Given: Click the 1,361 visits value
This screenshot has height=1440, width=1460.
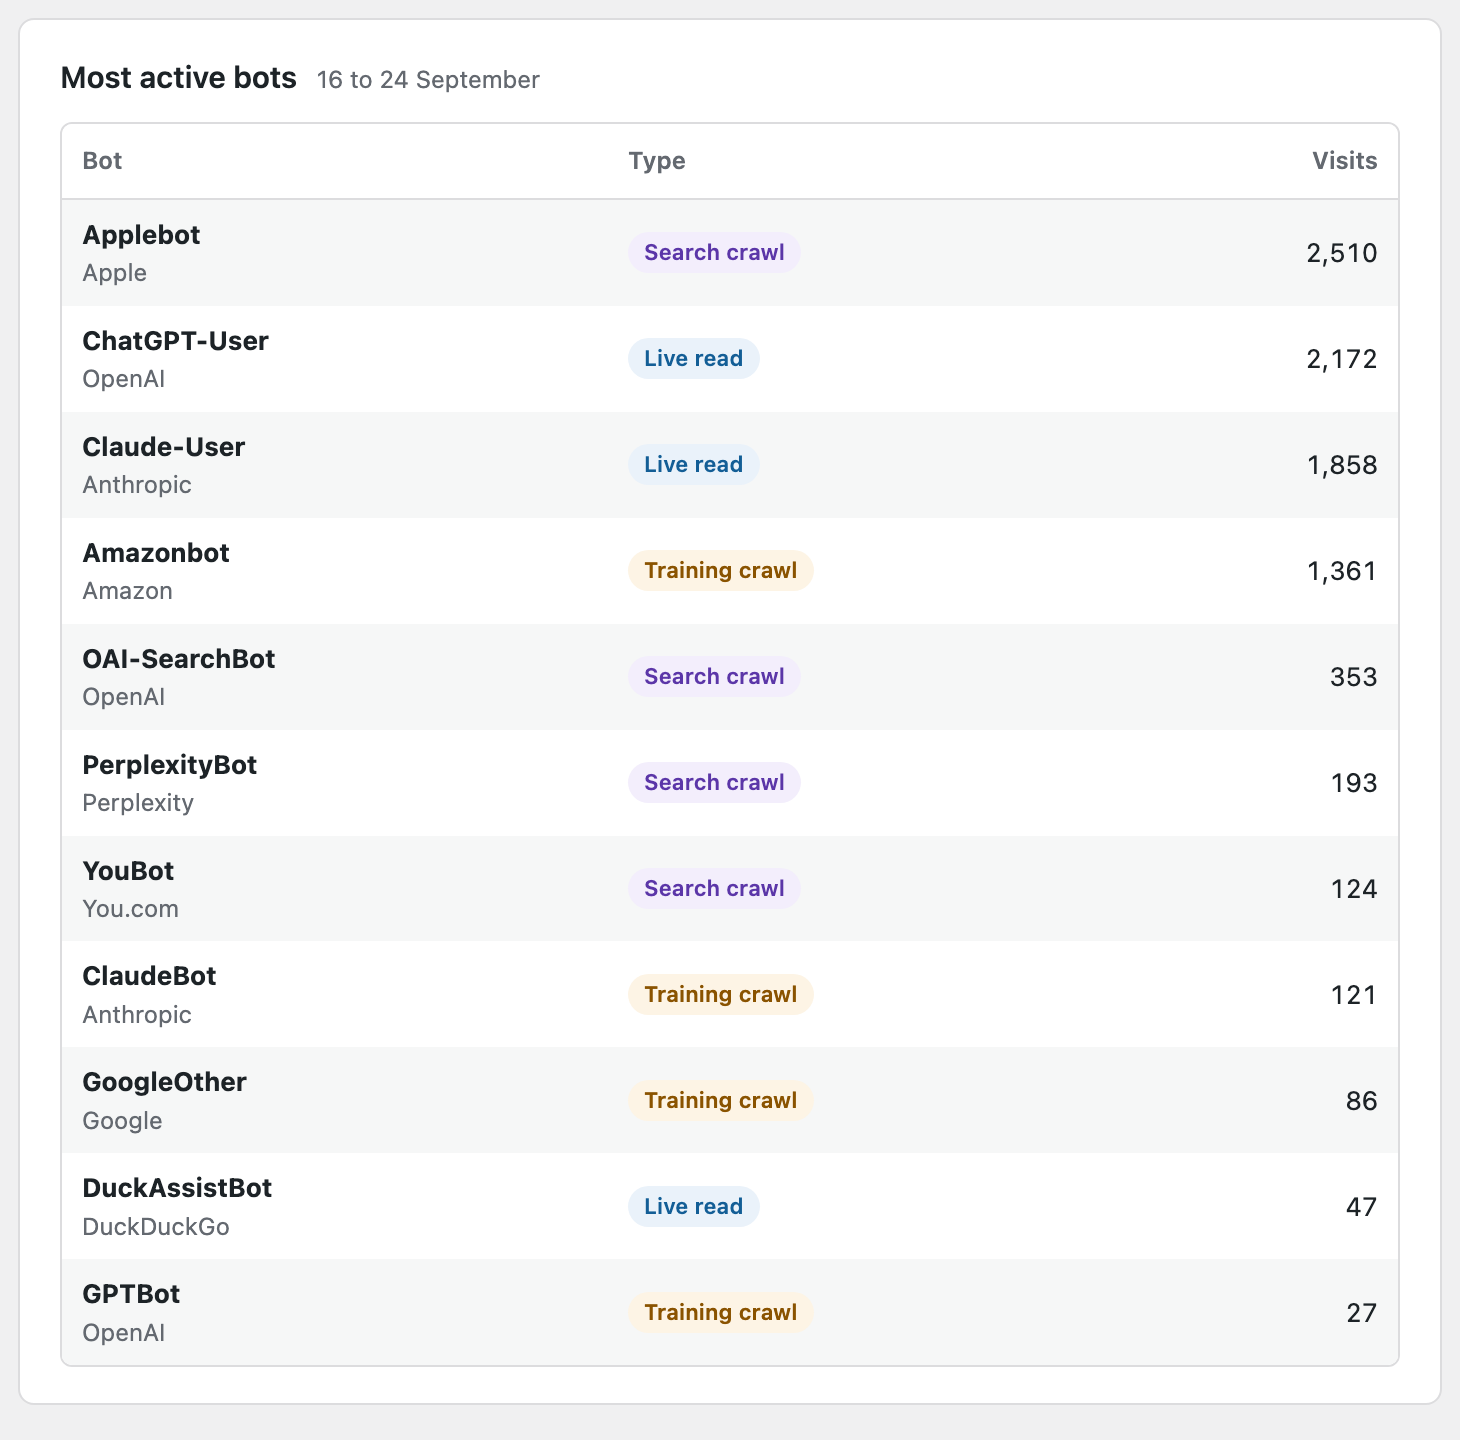Looking at the screenshot, I should click(x=1342, y=571).
